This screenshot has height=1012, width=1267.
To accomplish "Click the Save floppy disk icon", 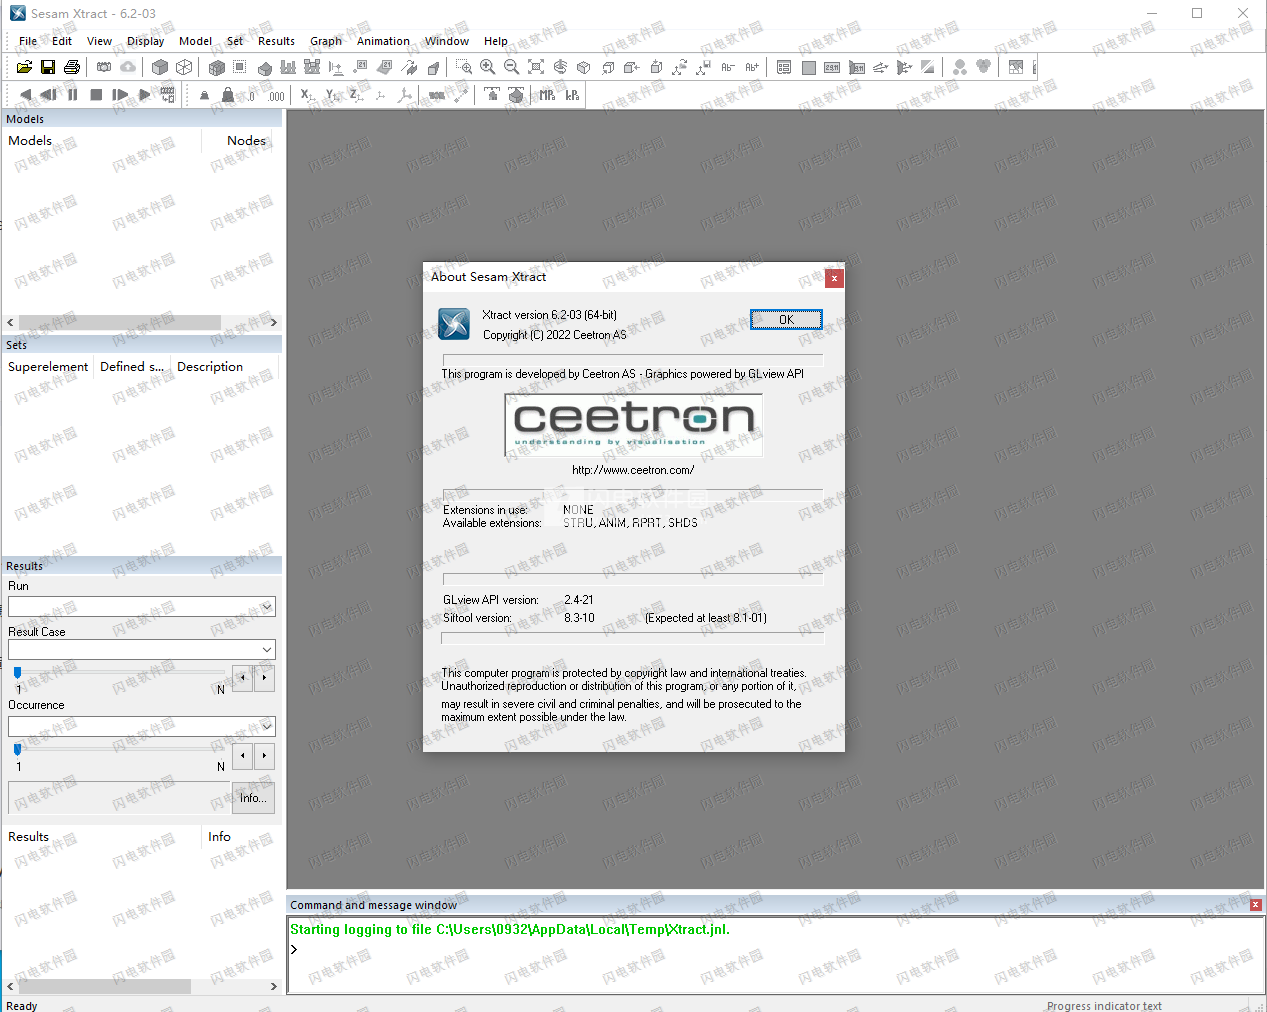I will (x=48, y=67).
